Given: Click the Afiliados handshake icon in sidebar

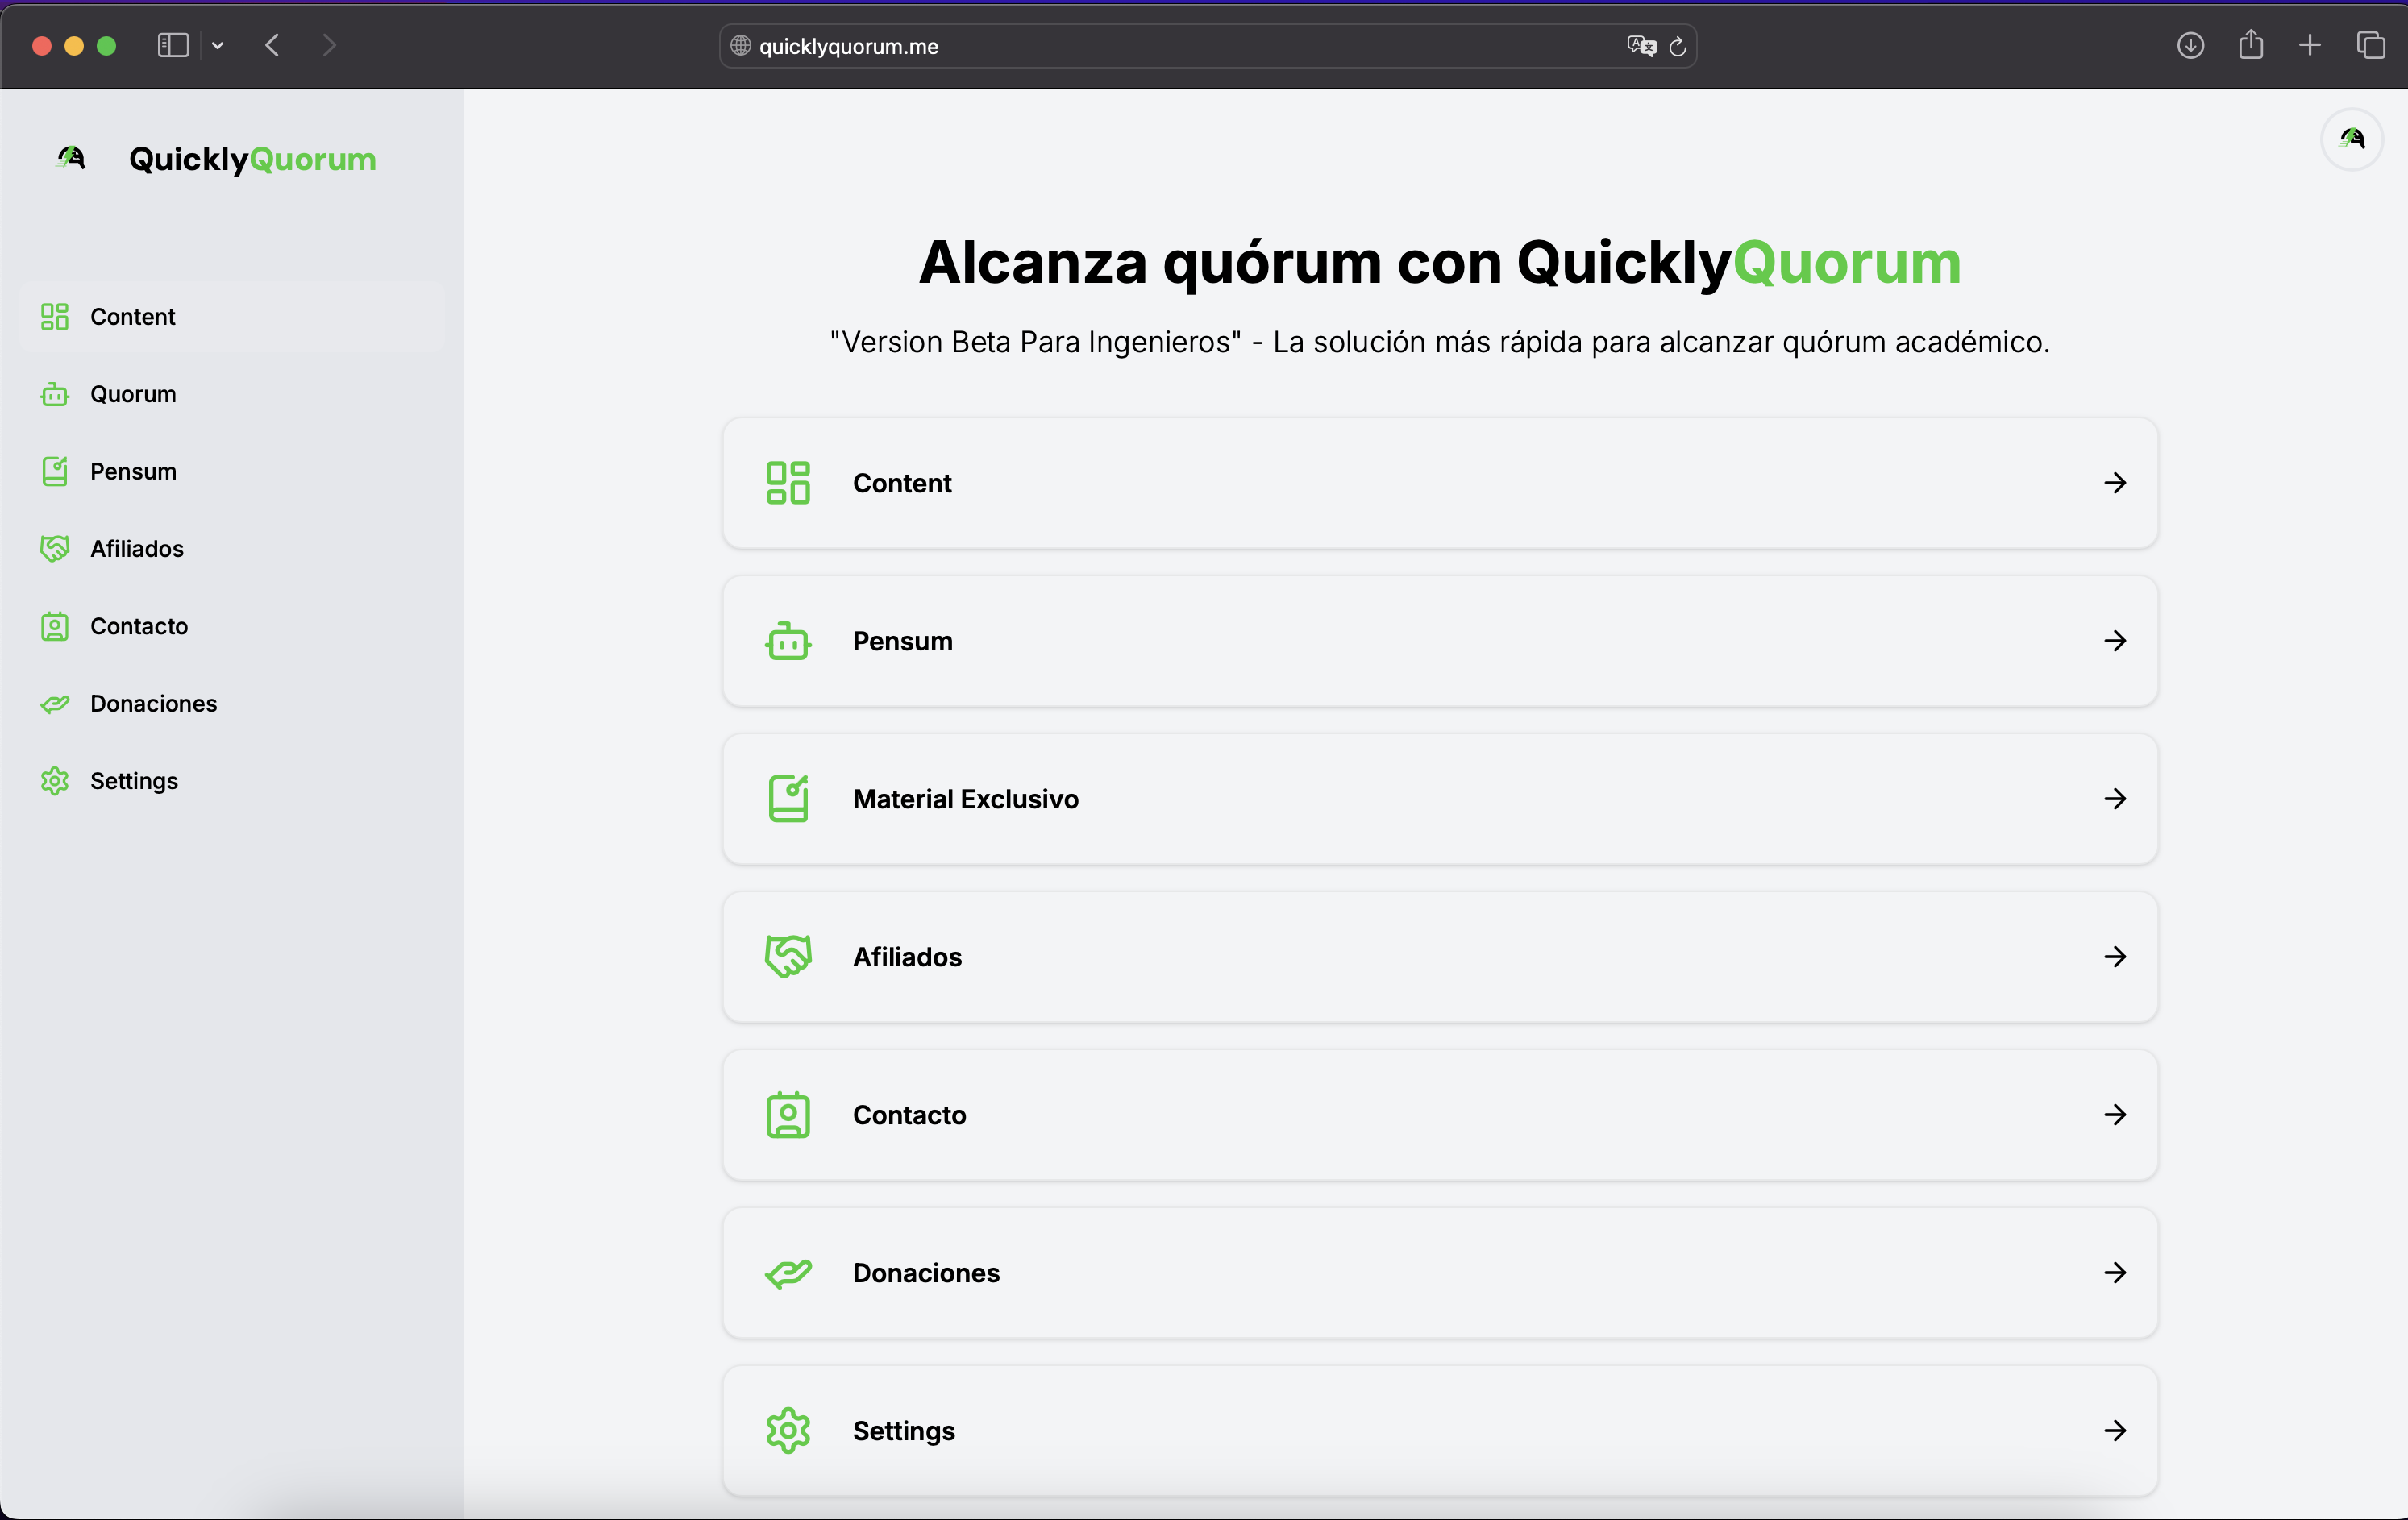Looking at the screenshot, I should (55, 549).
